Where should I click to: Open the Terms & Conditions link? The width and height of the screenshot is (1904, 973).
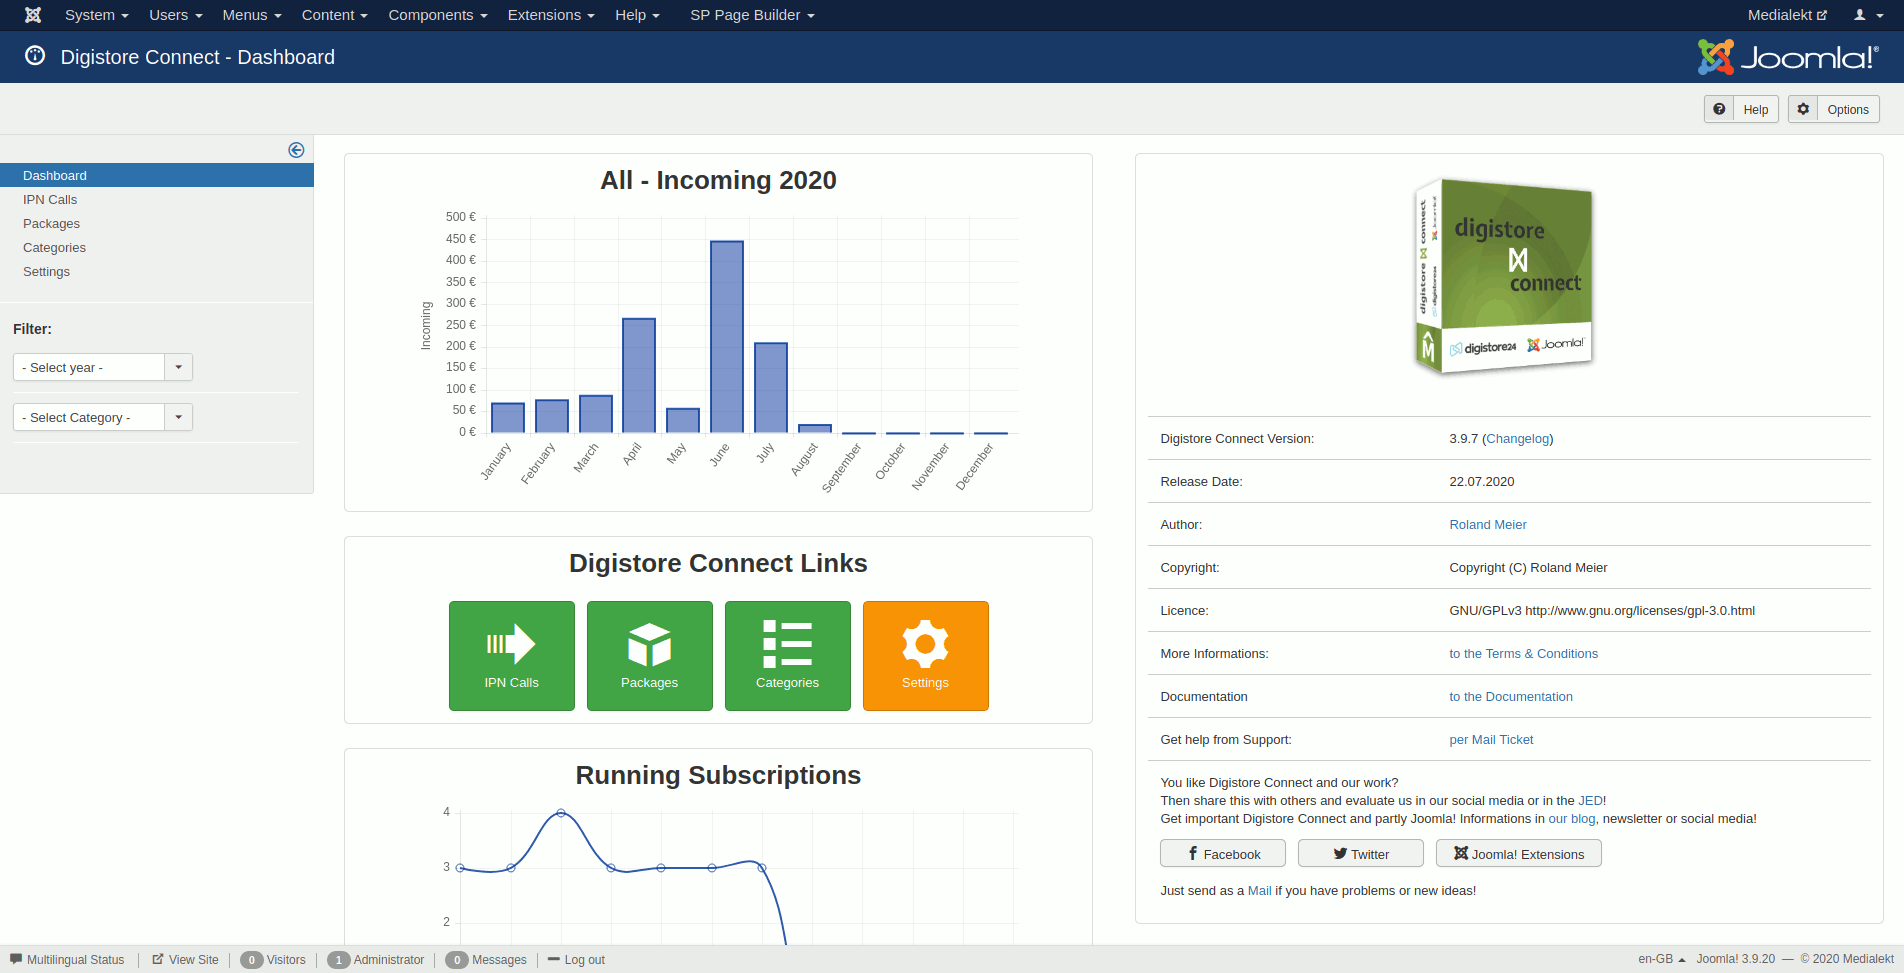click(x=1523, y=653)
